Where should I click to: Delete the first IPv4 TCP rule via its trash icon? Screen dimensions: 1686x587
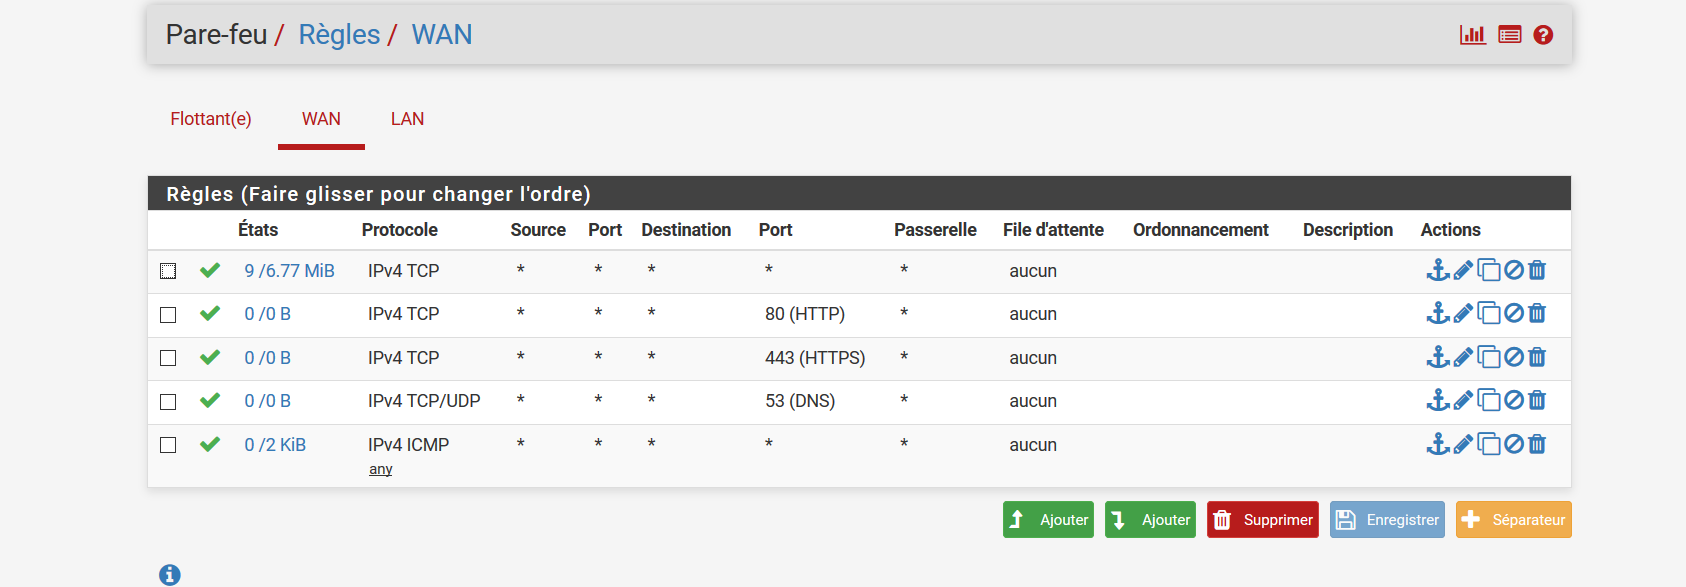[x=1538, y=270]
